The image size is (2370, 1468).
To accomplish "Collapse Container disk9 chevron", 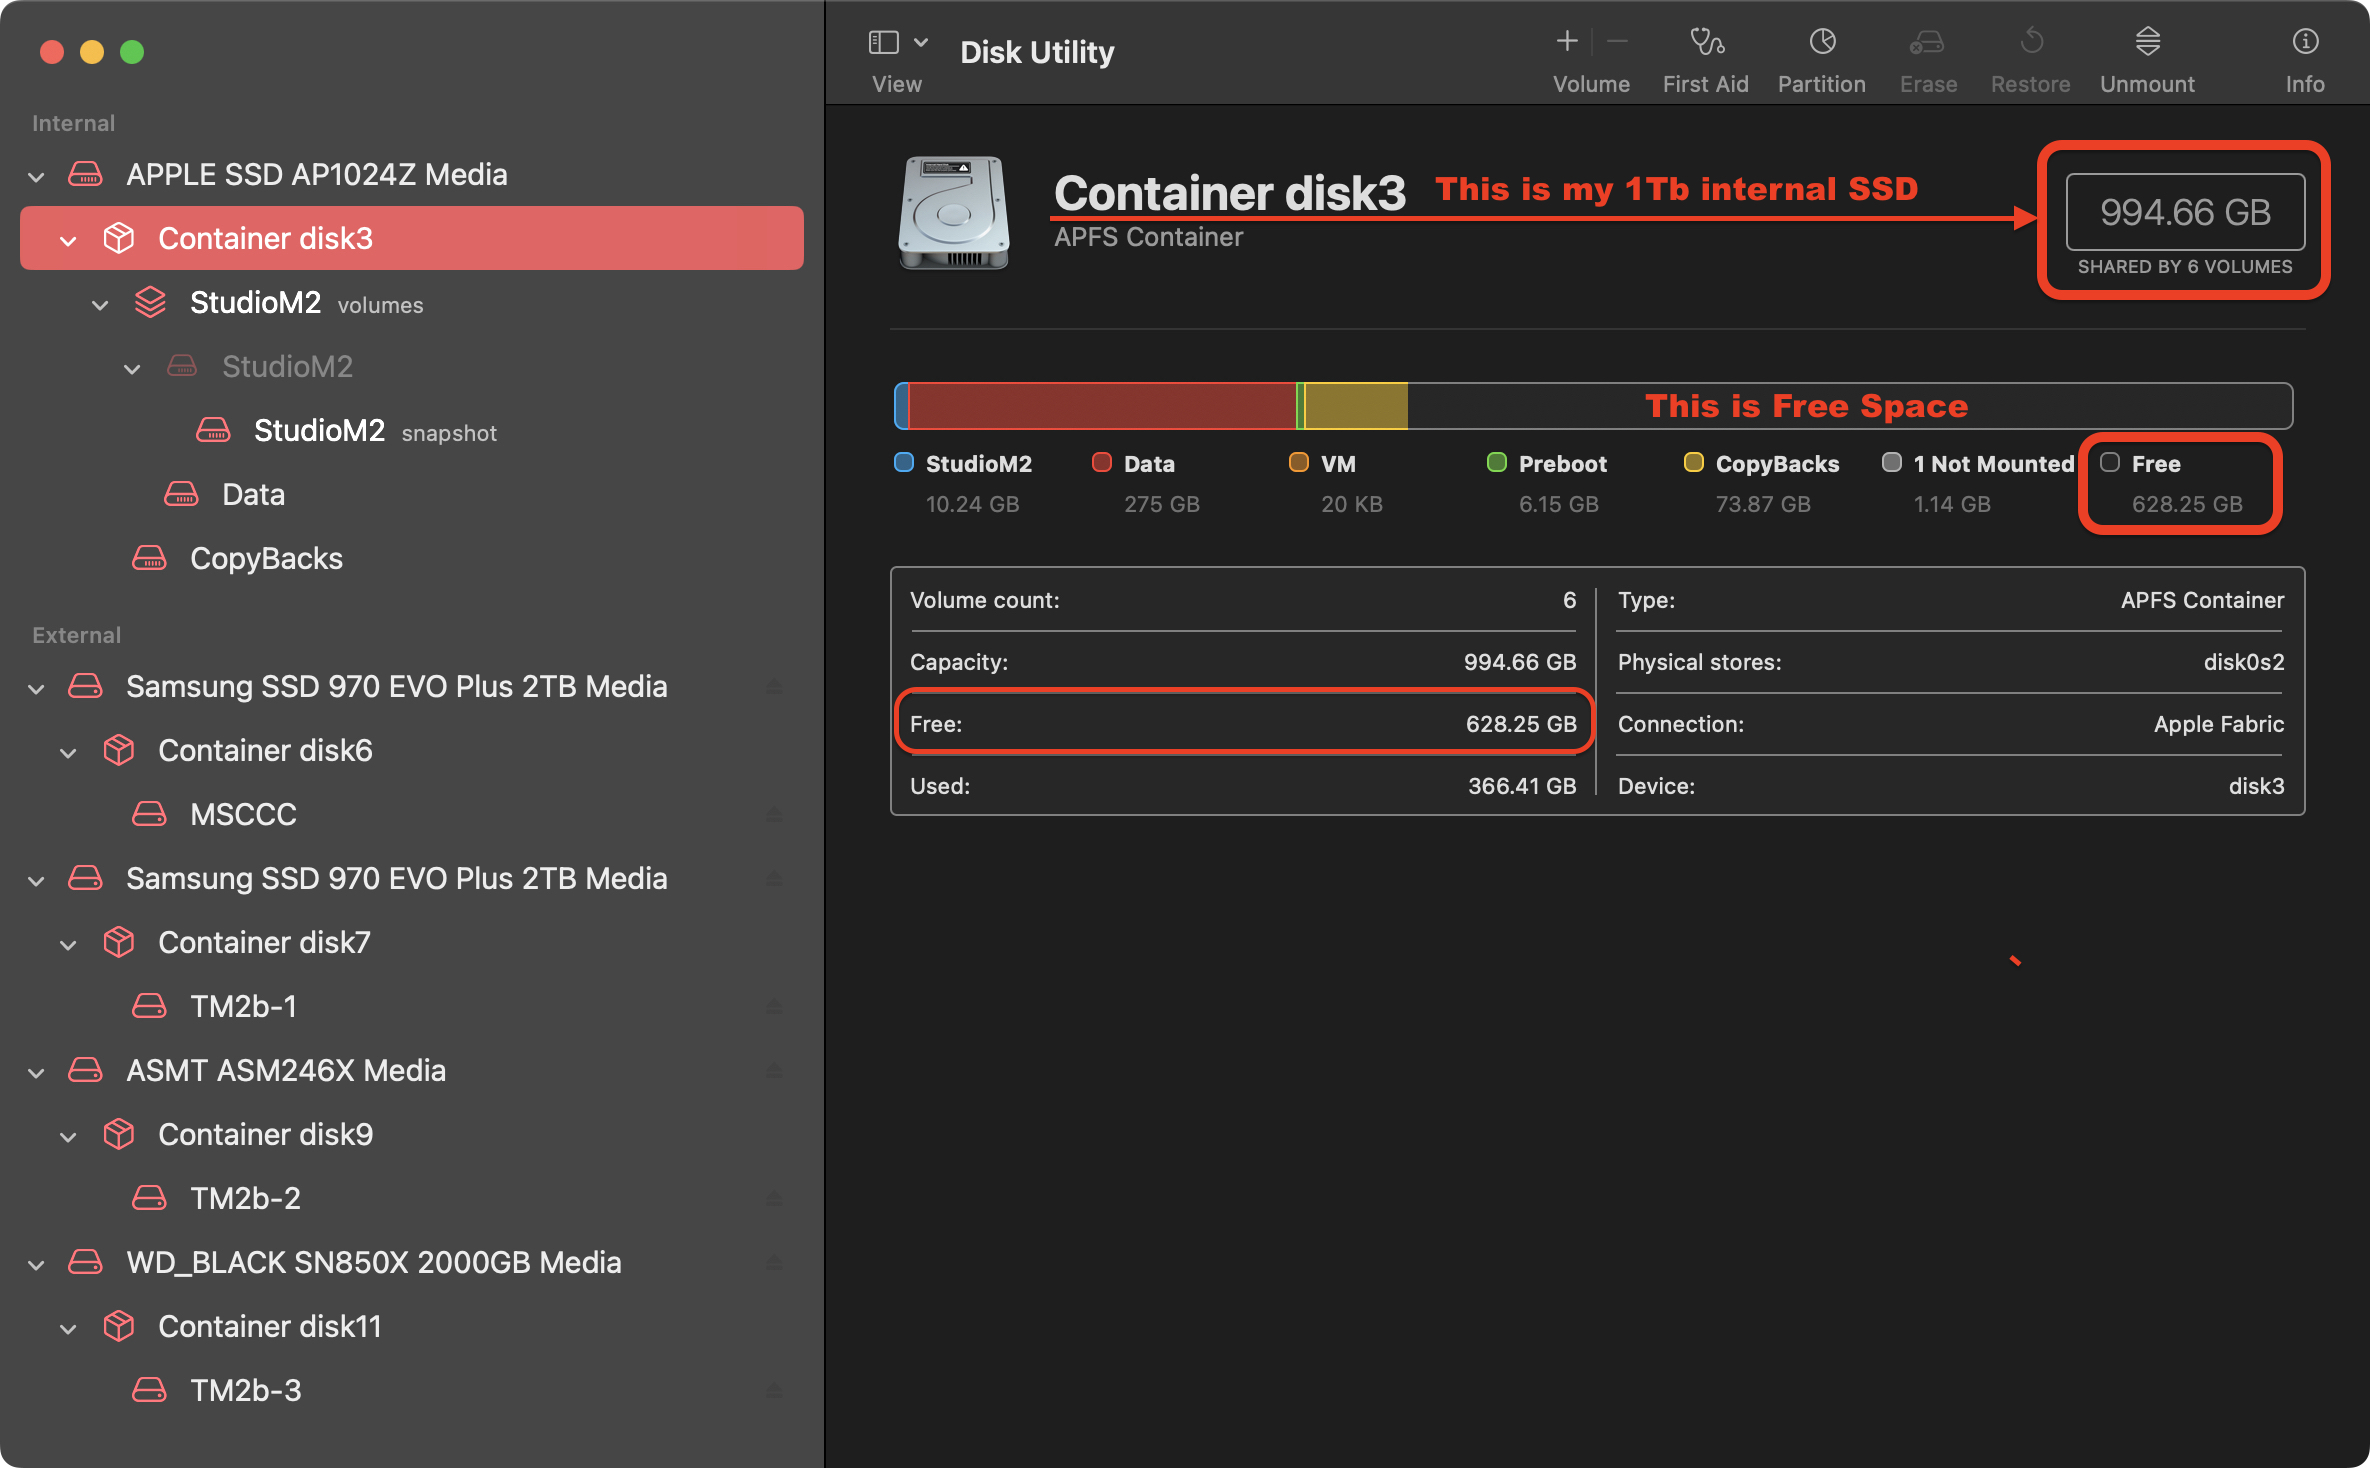I will (68, 1137).
